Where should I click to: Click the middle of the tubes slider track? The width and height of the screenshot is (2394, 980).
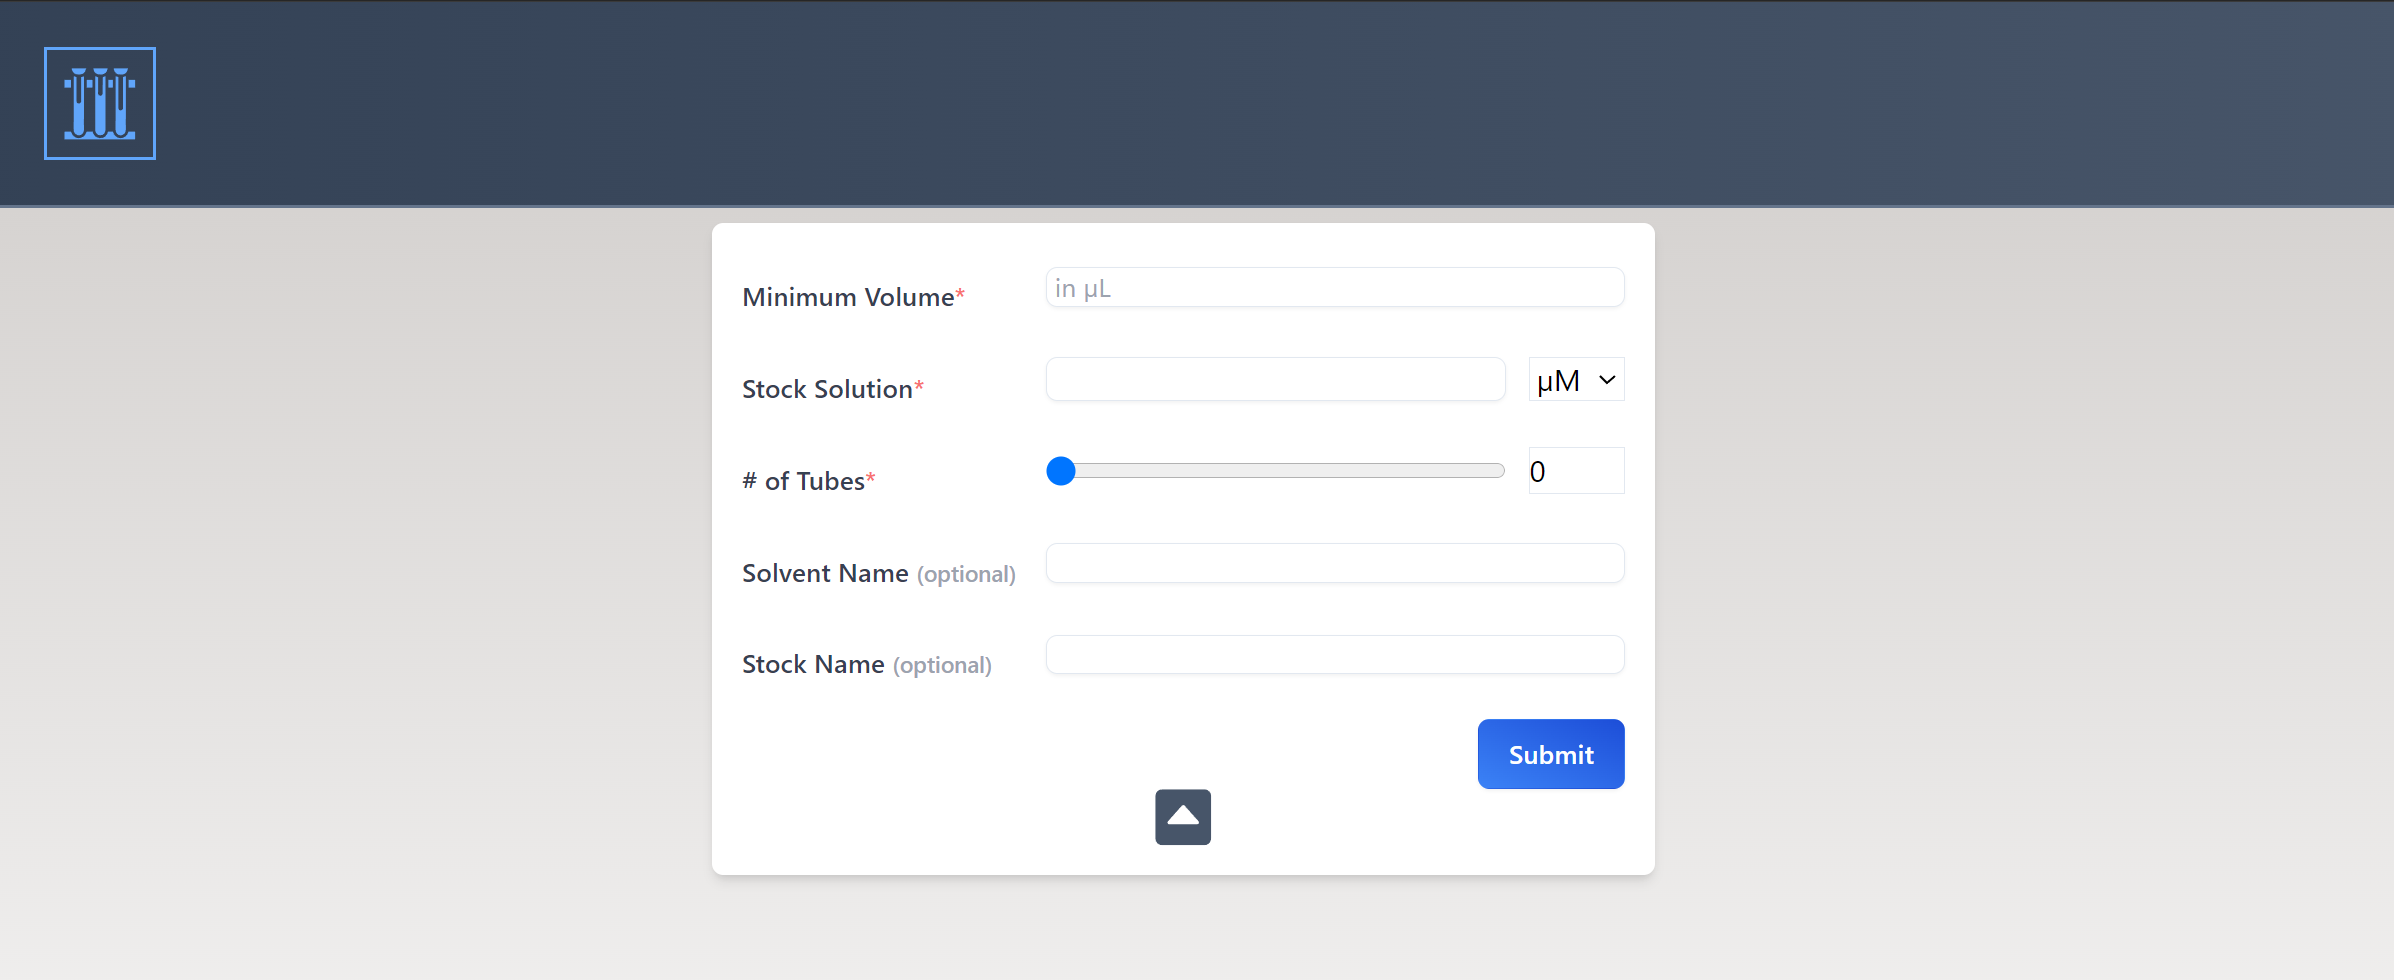pyautogui.click(x=1283, y=471)
